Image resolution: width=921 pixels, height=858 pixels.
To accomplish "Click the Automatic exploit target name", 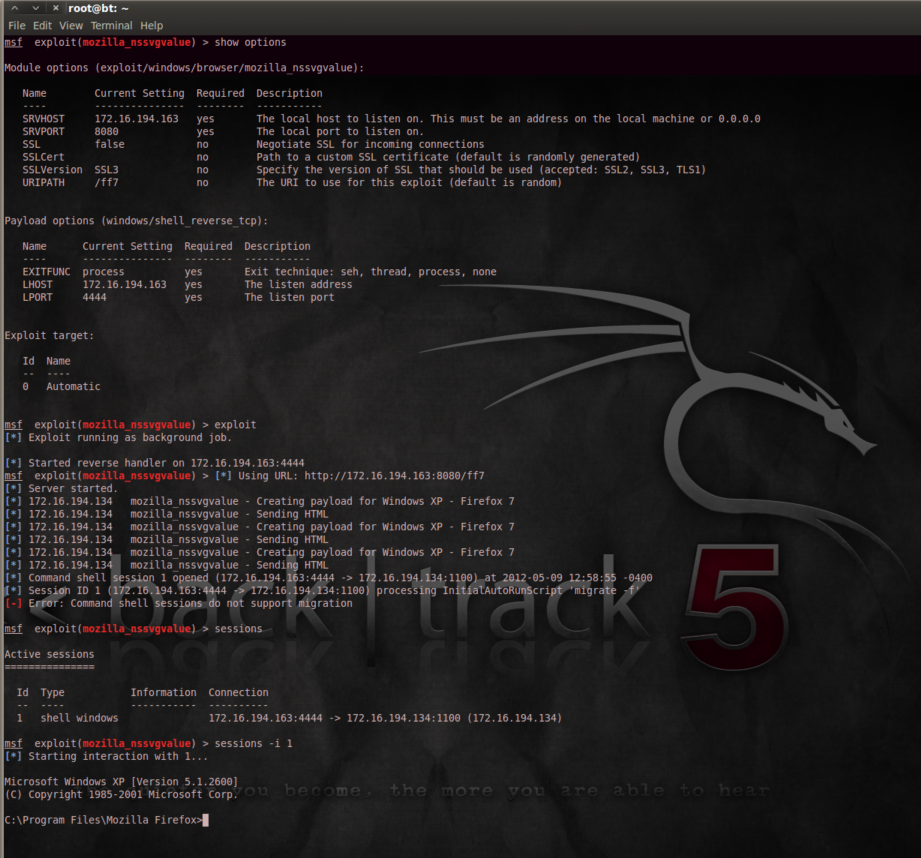I will click(x=73, y=386).
